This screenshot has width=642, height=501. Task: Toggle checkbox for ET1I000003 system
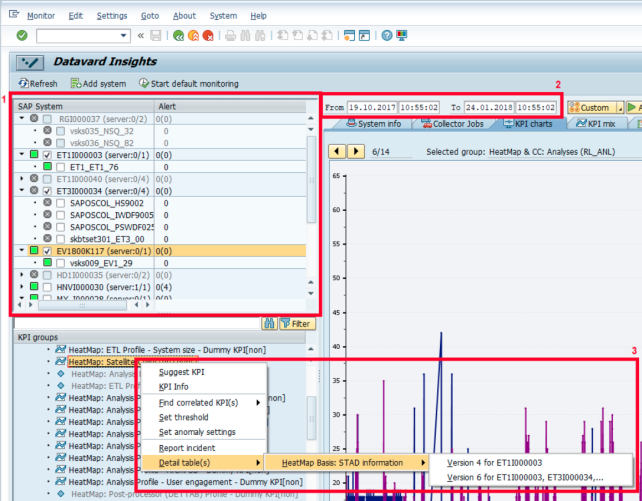47,155
